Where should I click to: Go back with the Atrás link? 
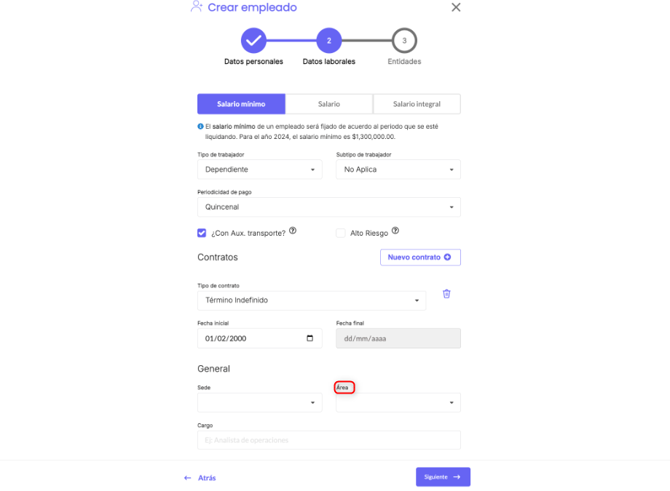[x=200, y=478]
